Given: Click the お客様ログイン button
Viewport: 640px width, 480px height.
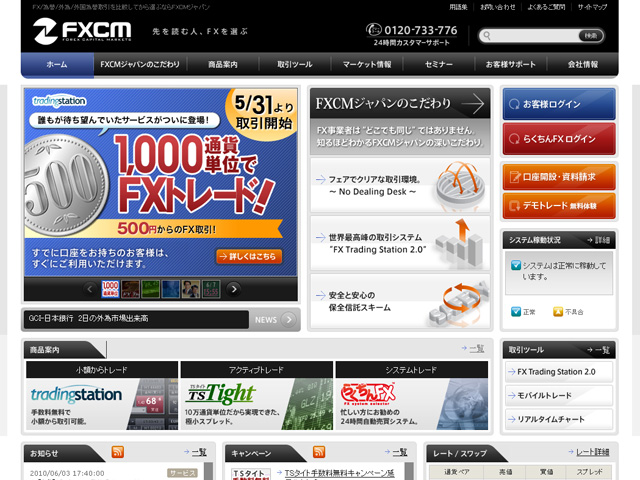Looking at the screenshot, I should click(x=558, y=104).
